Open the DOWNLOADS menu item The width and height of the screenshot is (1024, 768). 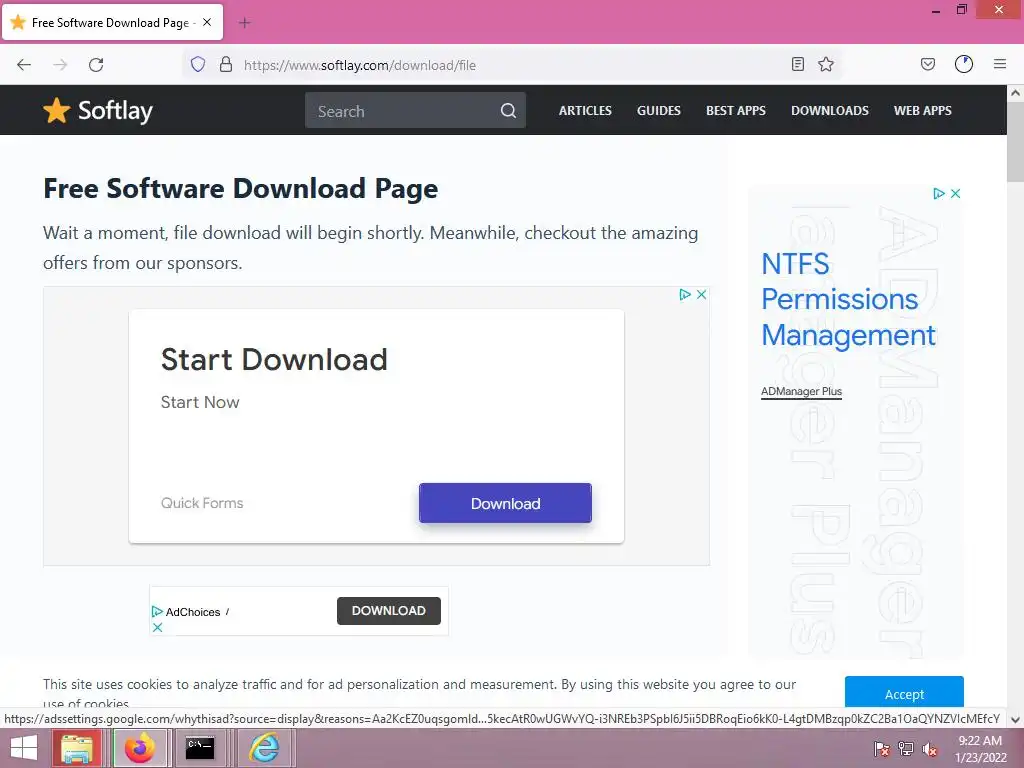click(x=830, y=110)
